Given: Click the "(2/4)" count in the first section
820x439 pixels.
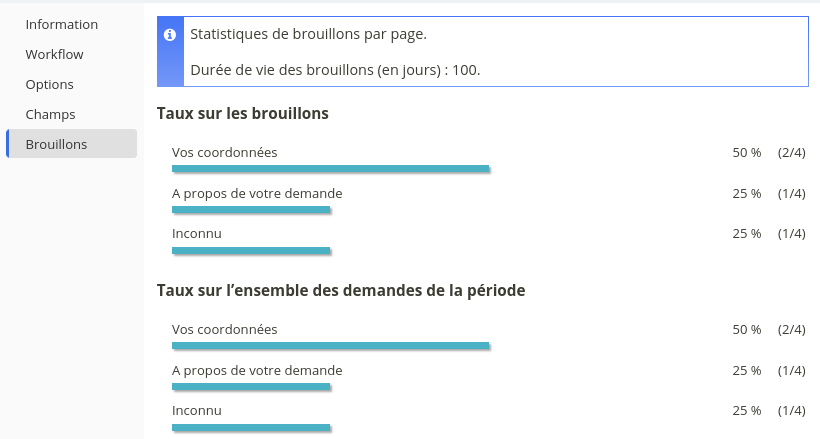Looking at the screenshot, I should point(792,153).
